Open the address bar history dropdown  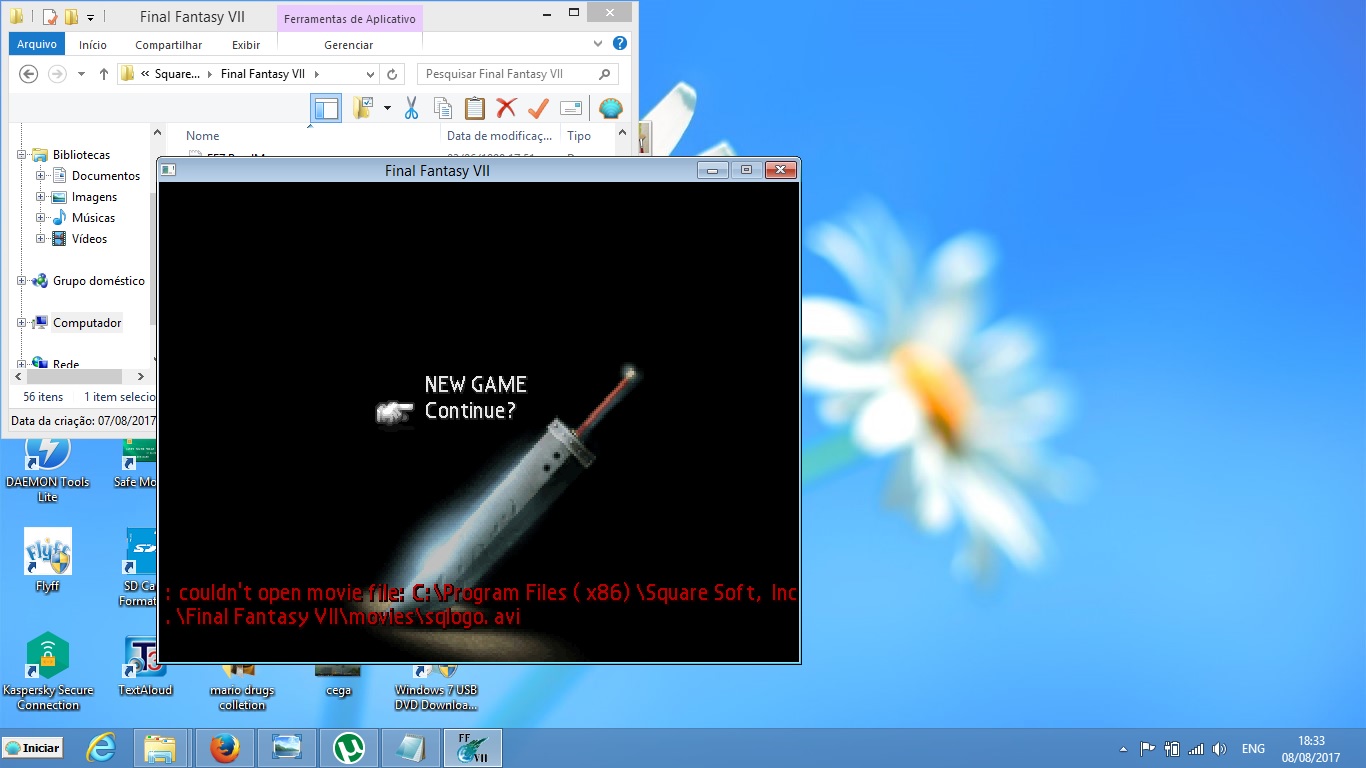[x=370, y=74]
